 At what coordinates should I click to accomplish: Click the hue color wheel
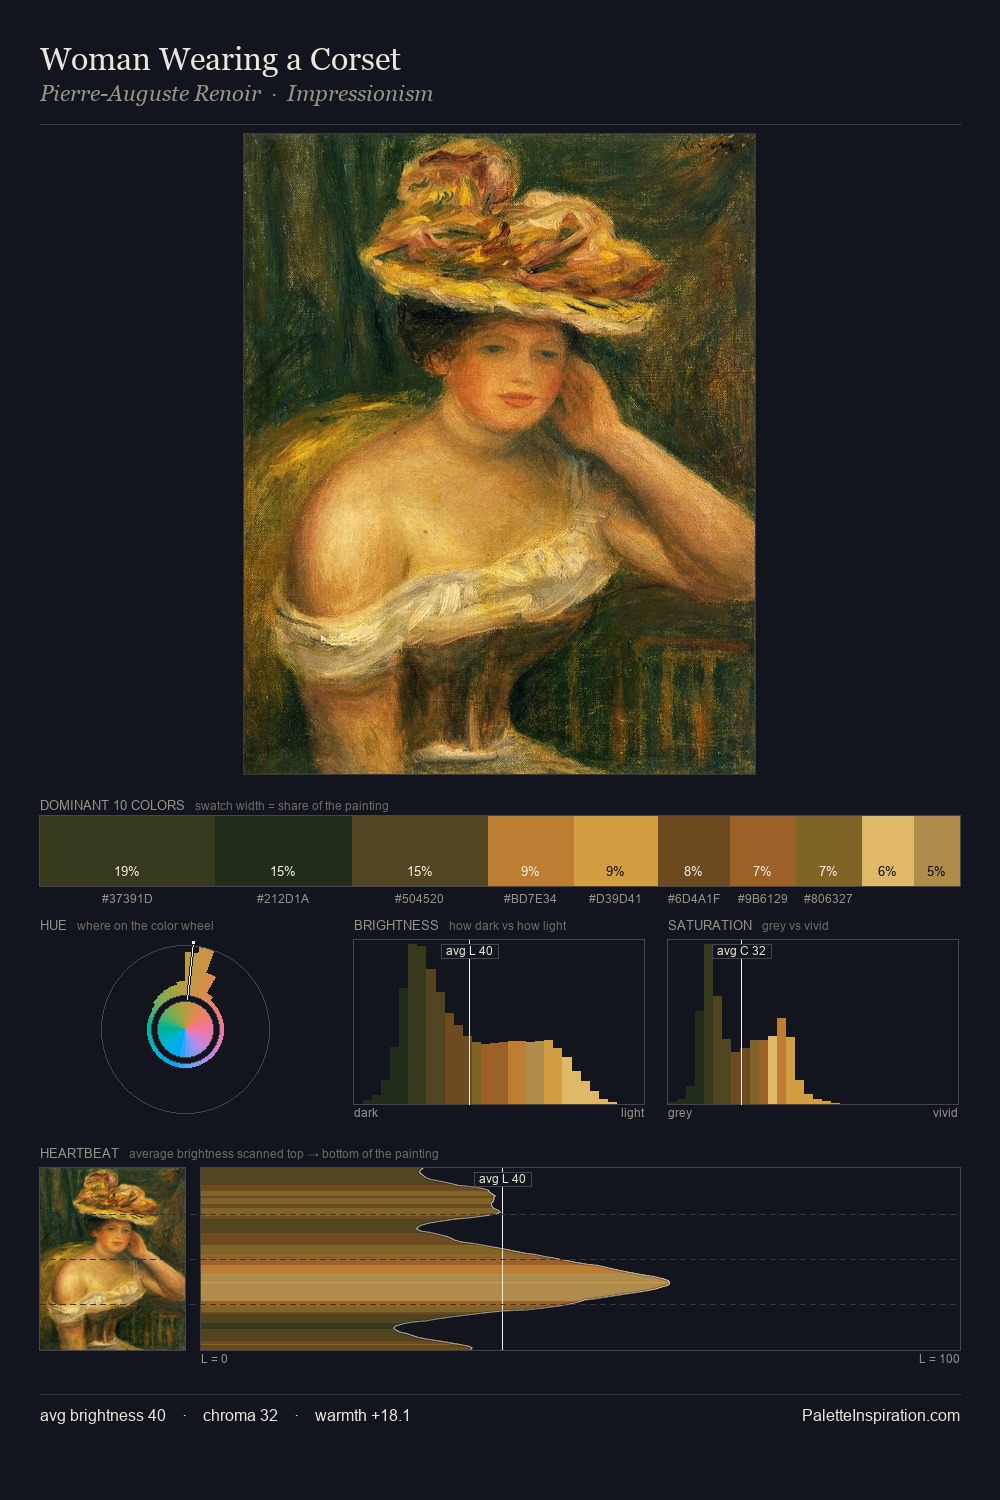185,1029
